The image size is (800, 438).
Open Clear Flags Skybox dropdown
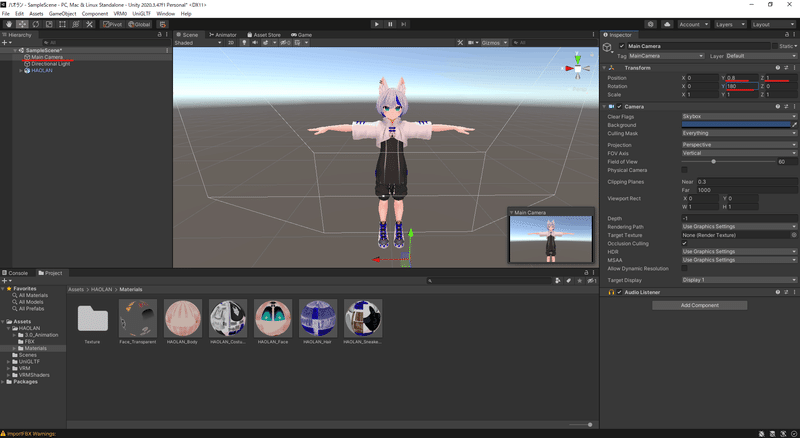[739, 116]
